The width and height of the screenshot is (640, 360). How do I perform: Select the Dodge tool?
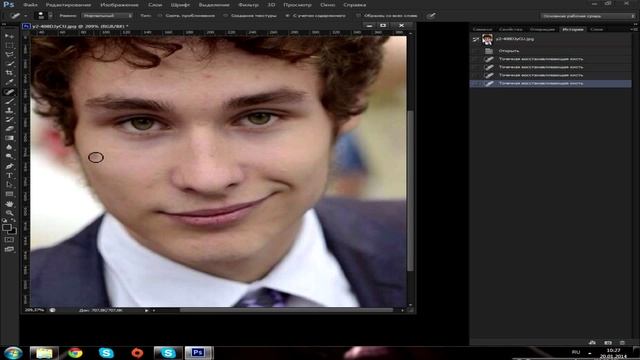coord(9,156)
